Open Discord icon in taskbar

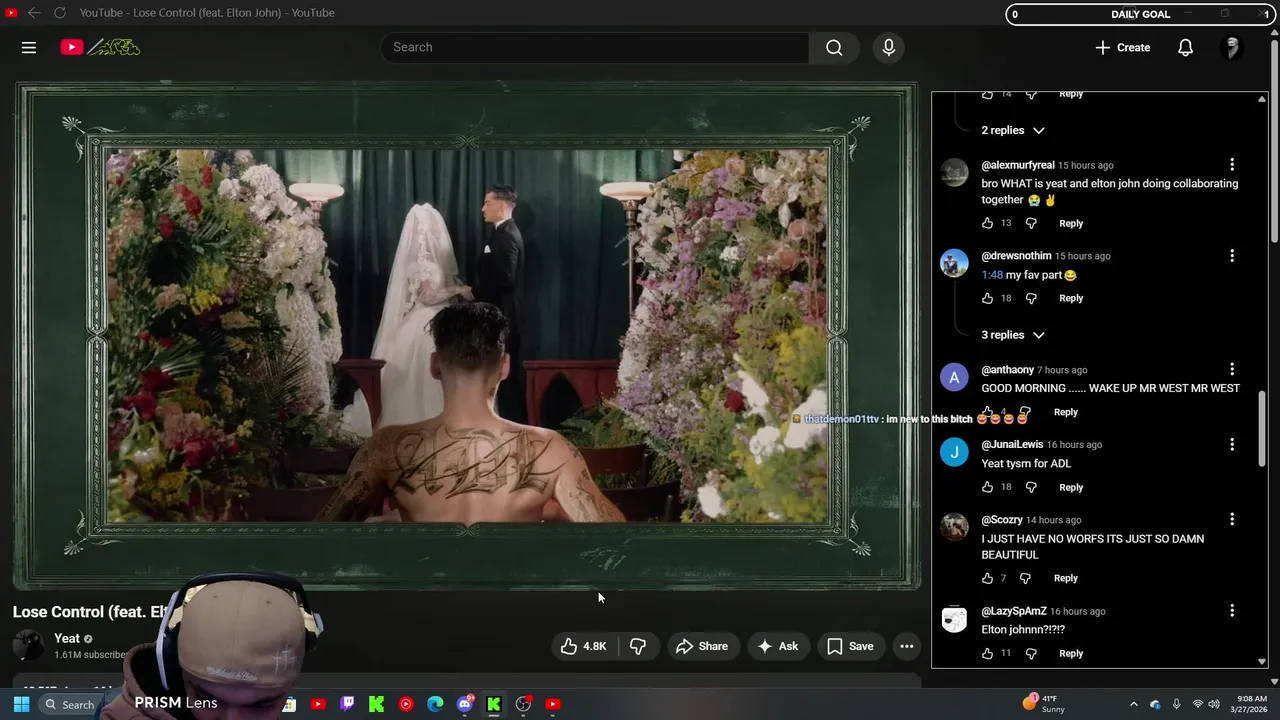[x=464, y=704]
